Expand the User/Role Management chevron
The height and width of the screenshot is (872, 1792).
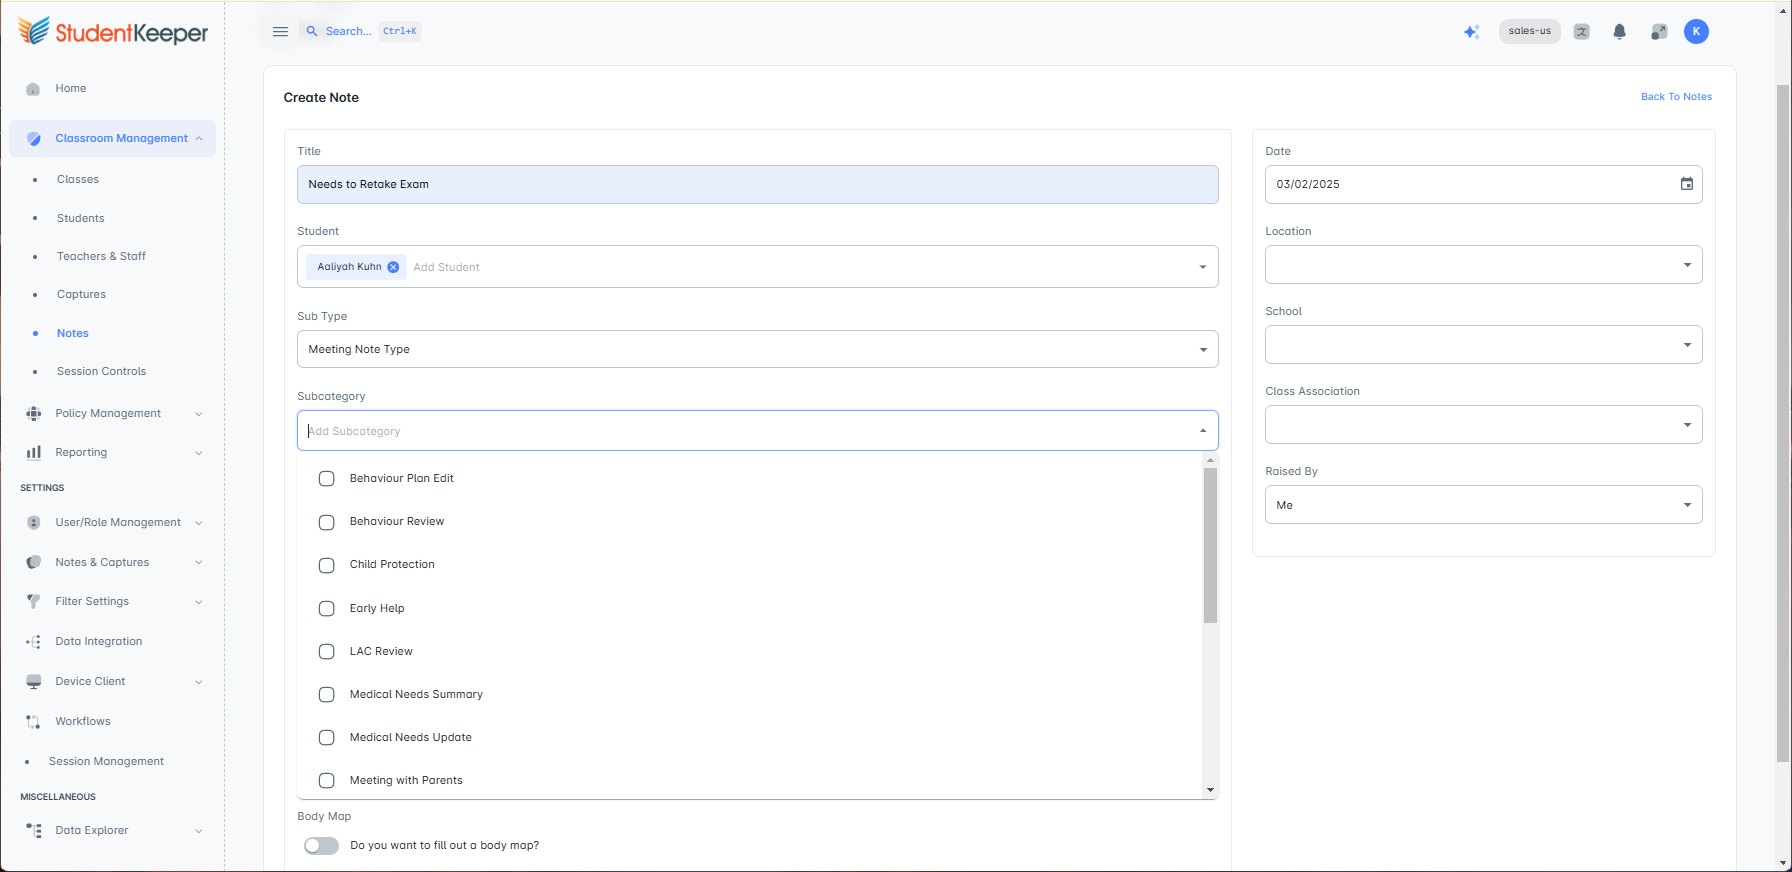199,523
